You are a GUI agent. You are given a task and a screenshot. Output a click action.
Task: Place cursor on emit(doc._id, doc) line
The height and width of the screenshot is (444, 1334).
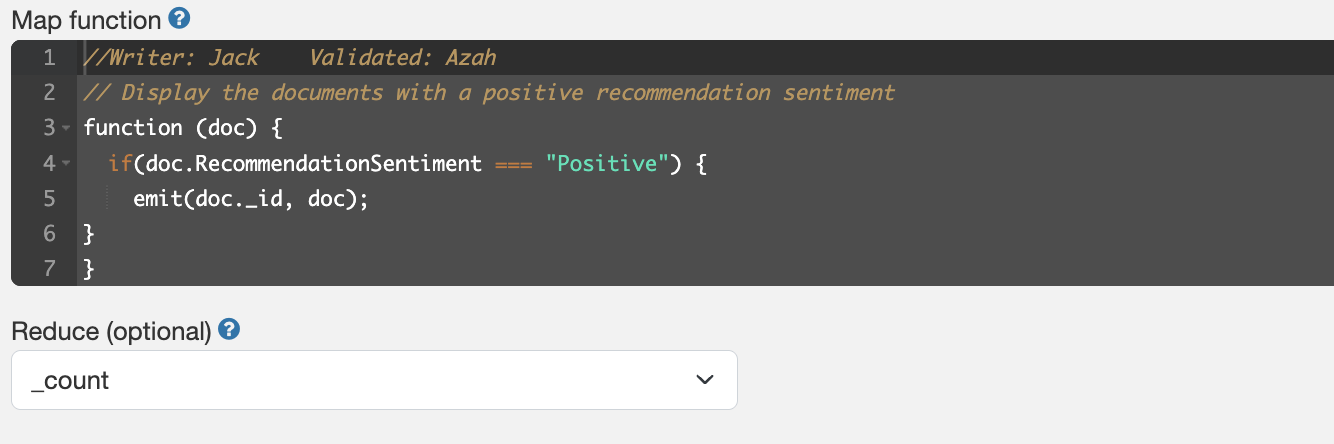tap(252, 199)
